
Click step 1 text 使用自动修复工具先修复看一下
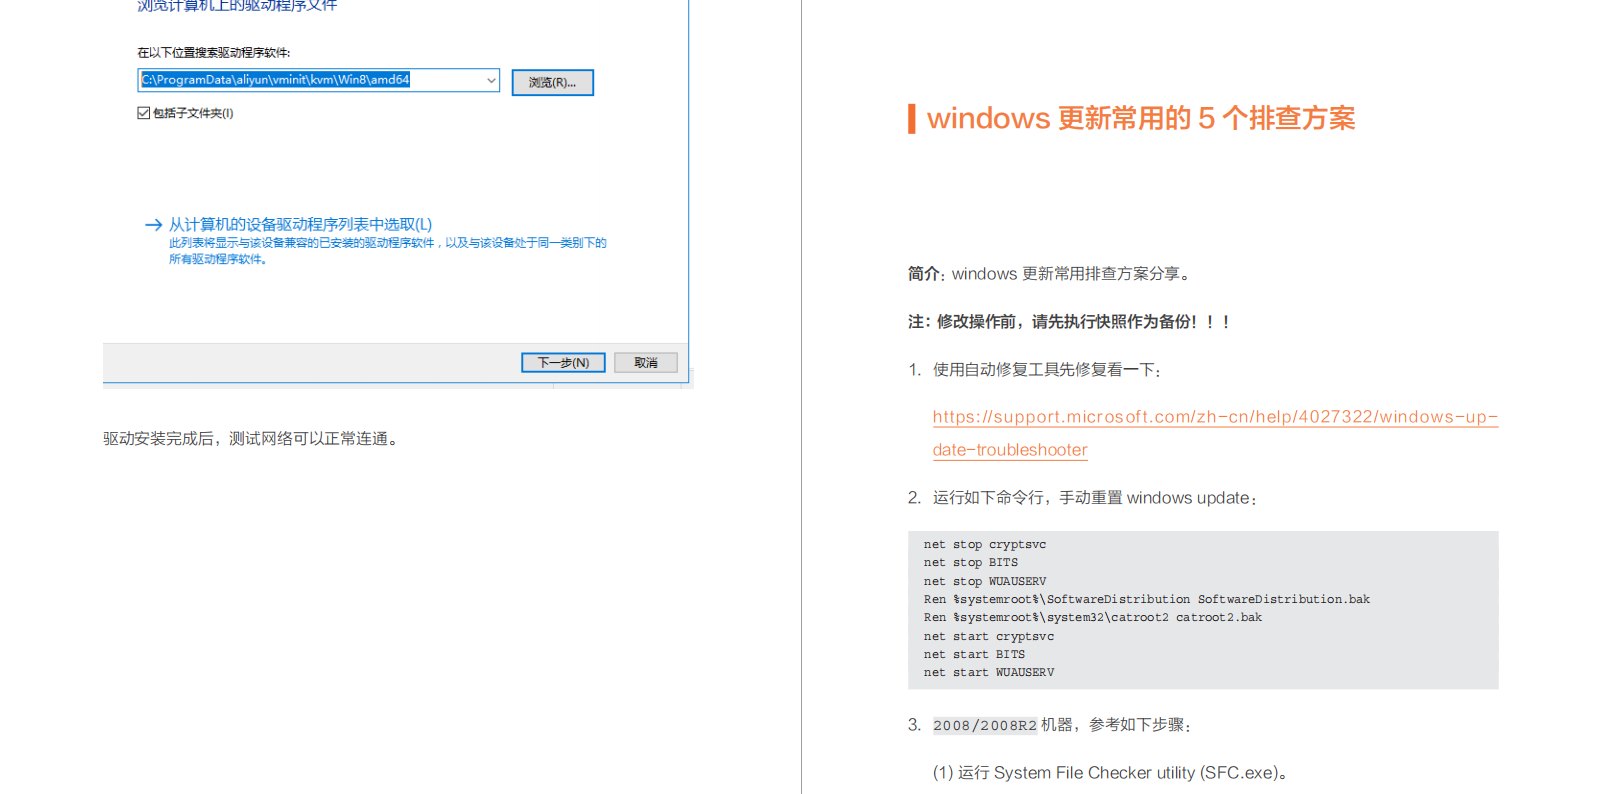tap(1047, 369)
